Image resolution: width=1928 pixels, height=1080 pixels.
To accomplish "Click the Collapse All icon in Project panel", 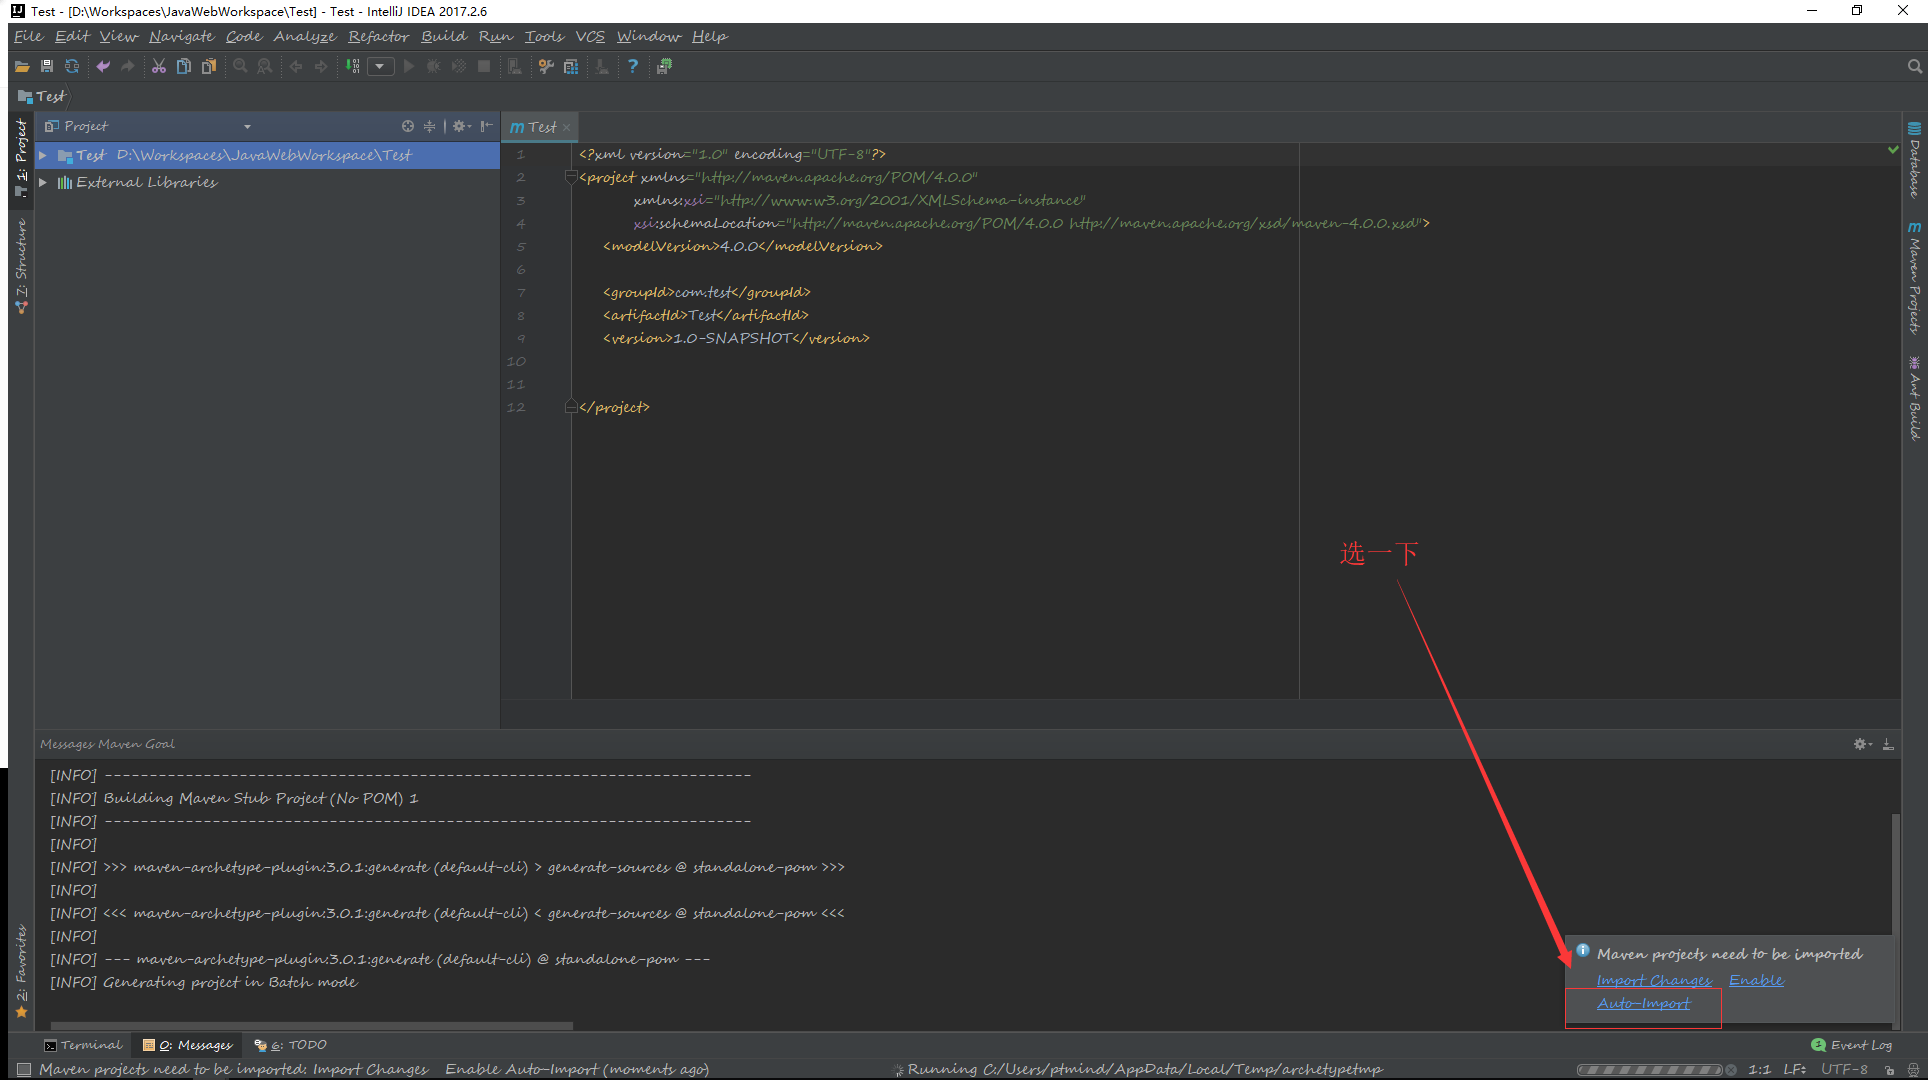I will (430, 126).
